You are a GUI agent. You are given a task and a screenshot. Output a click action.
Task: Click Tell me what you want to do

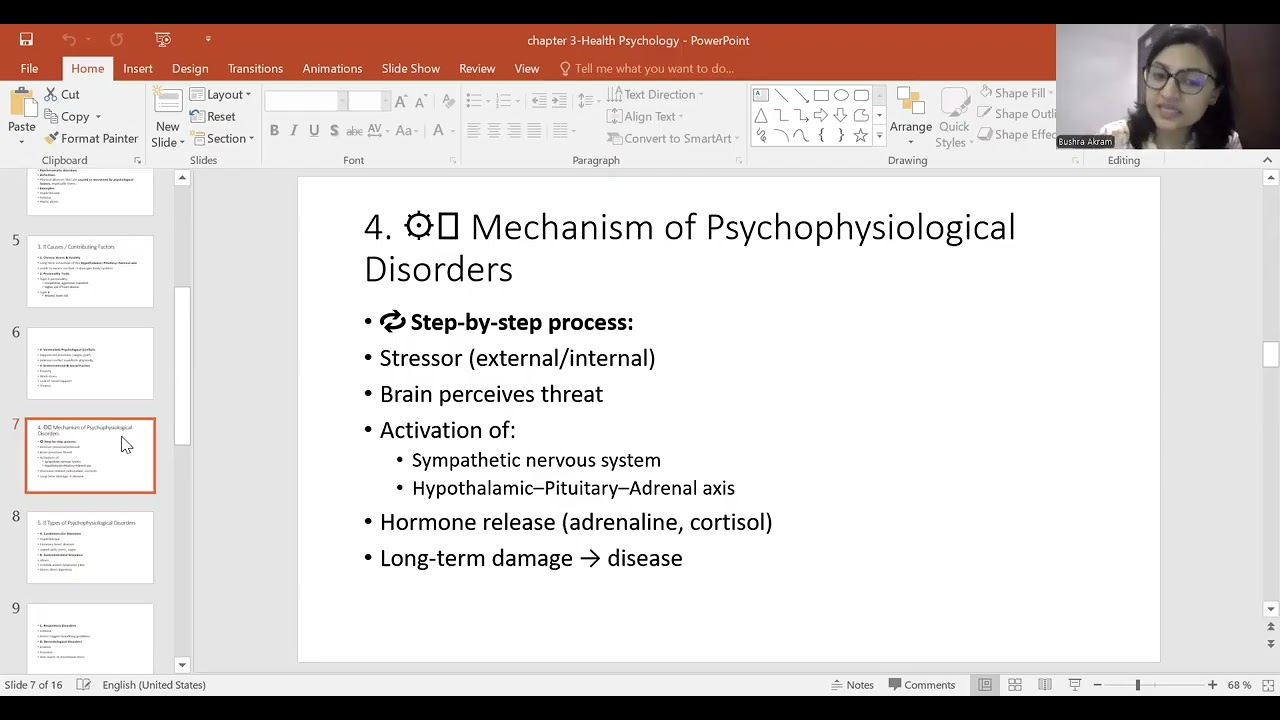647,68
